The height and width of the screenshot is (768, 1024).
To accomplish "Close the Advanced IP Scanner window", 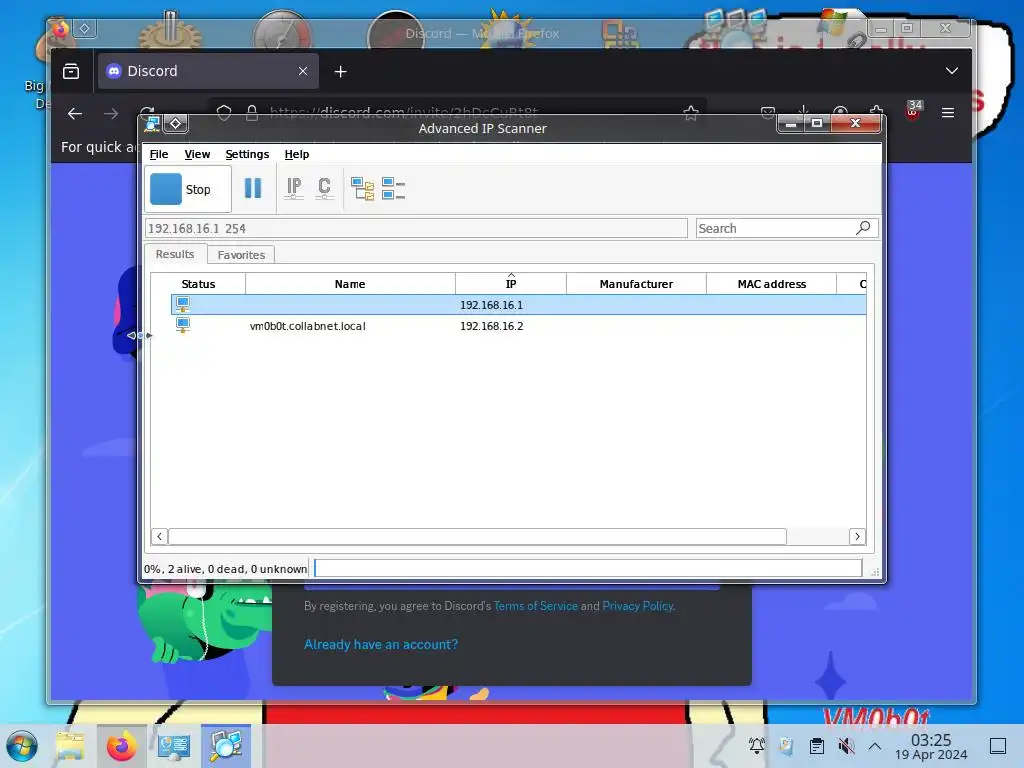I will click(x=856, y=123).
